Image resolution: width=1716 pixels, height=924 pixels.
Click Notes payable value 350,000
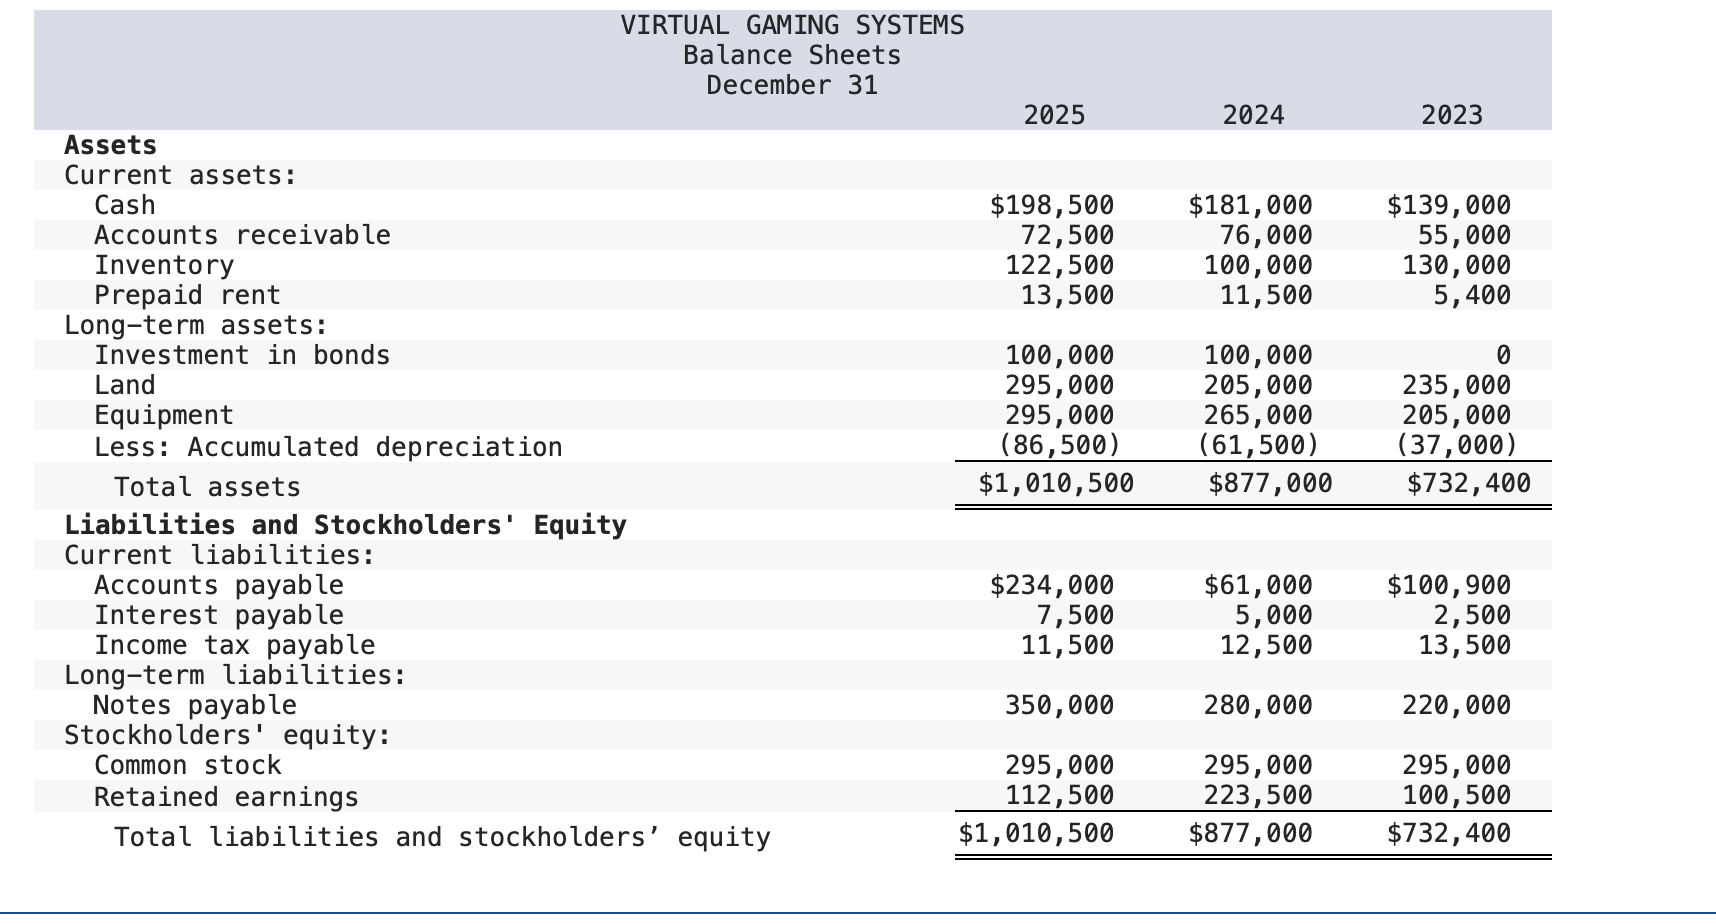[x=1059, y=705]
